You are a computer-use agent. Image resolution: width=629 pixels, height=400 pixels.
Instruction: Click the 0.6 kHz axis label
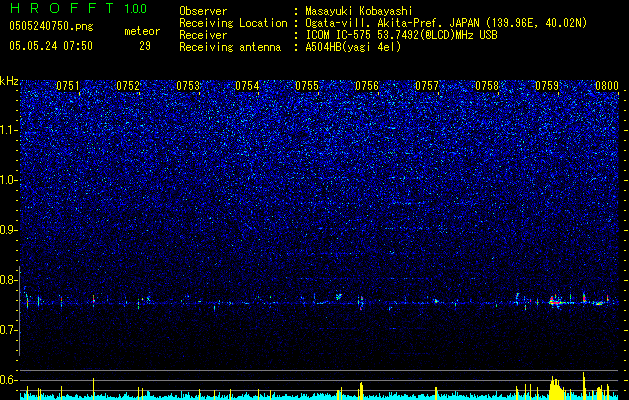(9, 380)
